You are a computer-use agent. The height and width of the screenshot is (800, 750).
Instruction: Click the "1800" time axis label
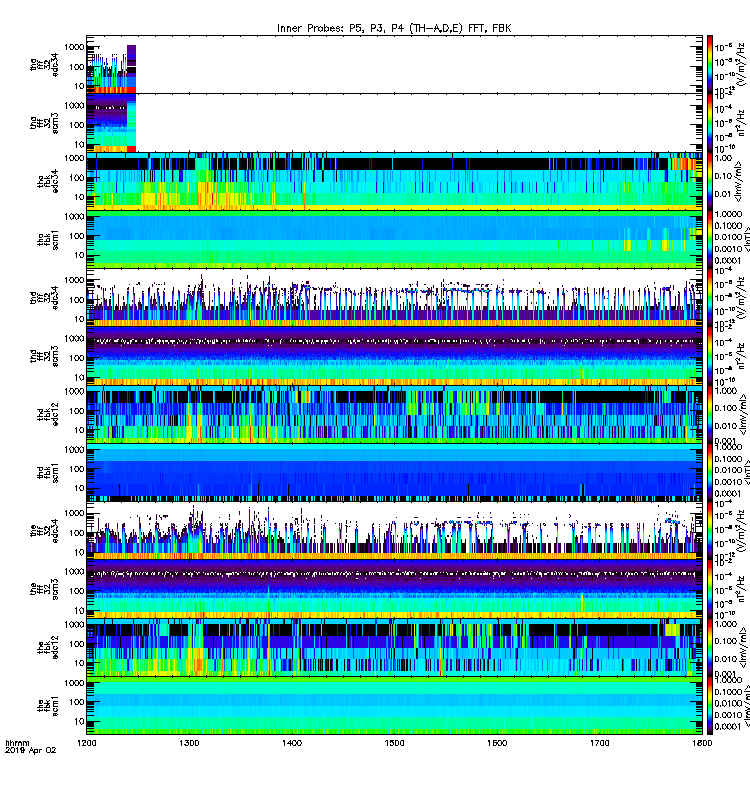pyautogui.click(x=702, y=743)
